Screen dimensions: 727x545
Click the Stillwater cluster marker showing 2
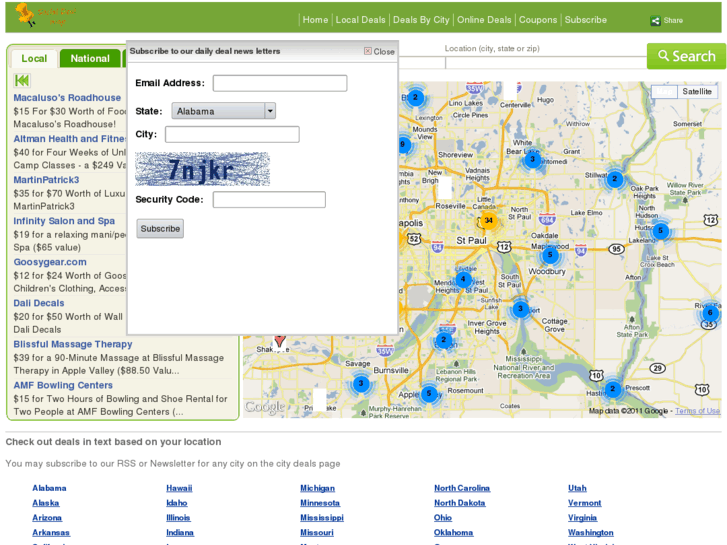click(x=614, y=179)
